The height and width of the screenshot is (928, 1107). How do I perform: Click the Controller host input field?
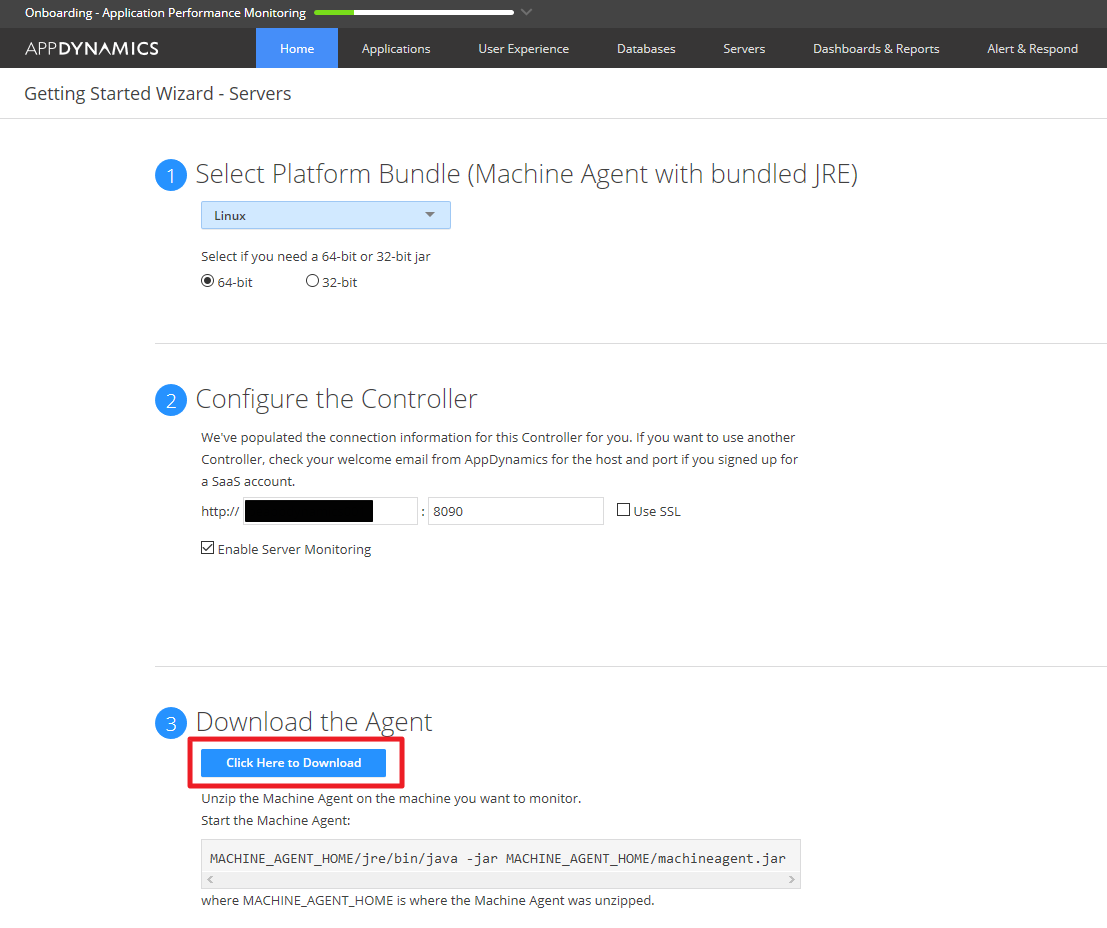(330, 511)
